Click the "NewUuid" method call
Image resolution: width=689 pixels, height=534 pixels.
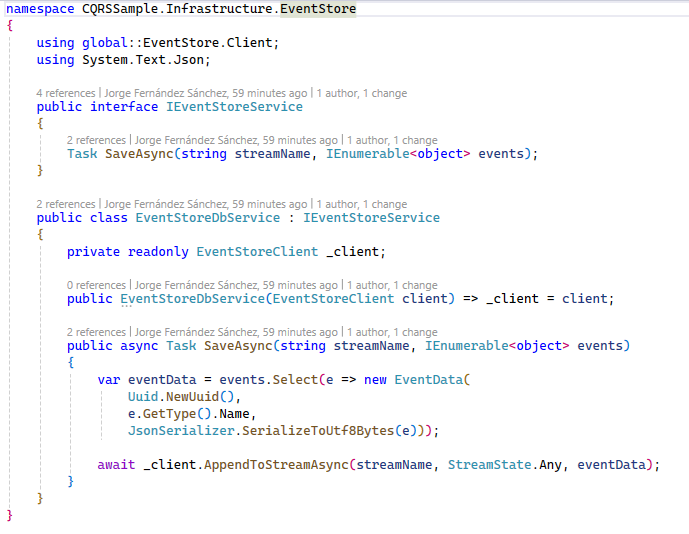click(x=192, y=397)
